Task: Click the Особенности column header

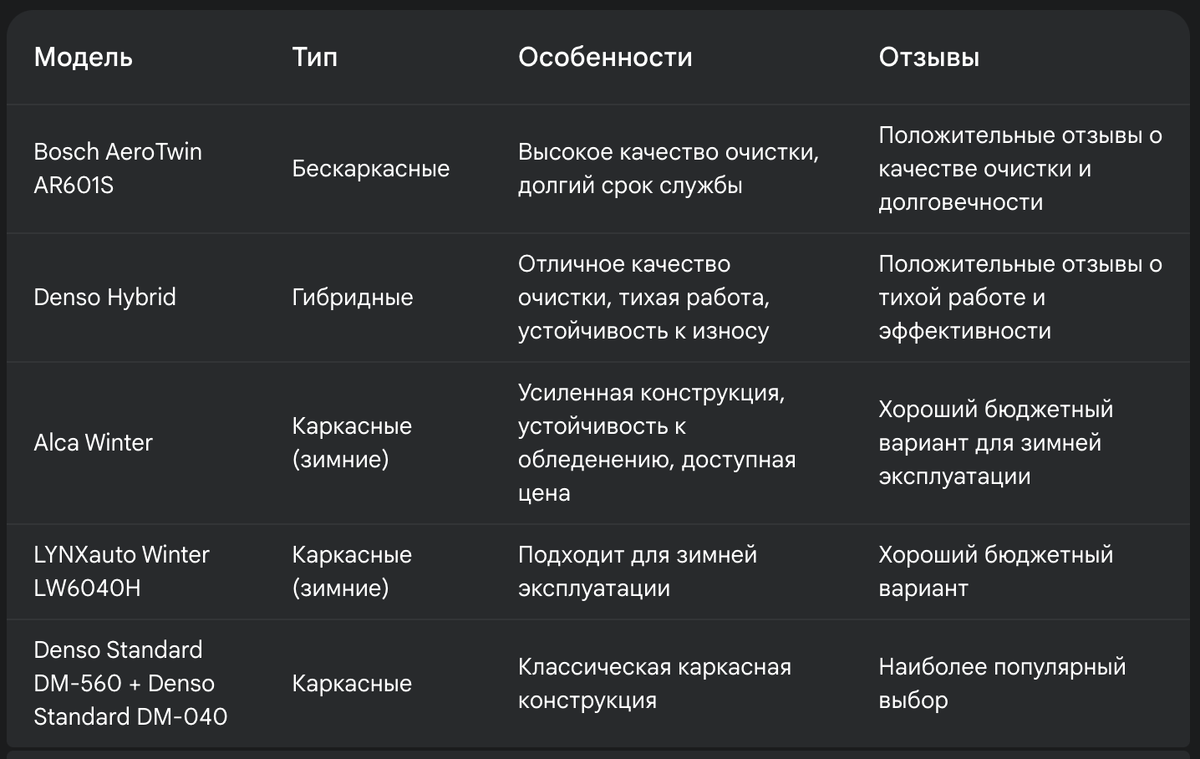Action: coord(604,58)
